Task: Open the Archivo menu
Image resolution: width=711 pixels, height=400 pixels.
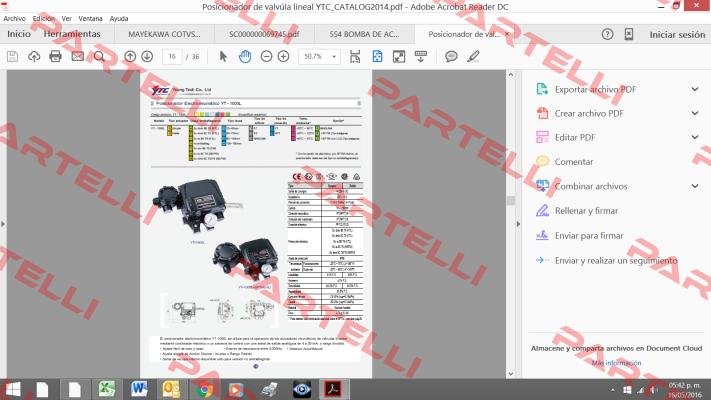Action: tap(15, 19)
